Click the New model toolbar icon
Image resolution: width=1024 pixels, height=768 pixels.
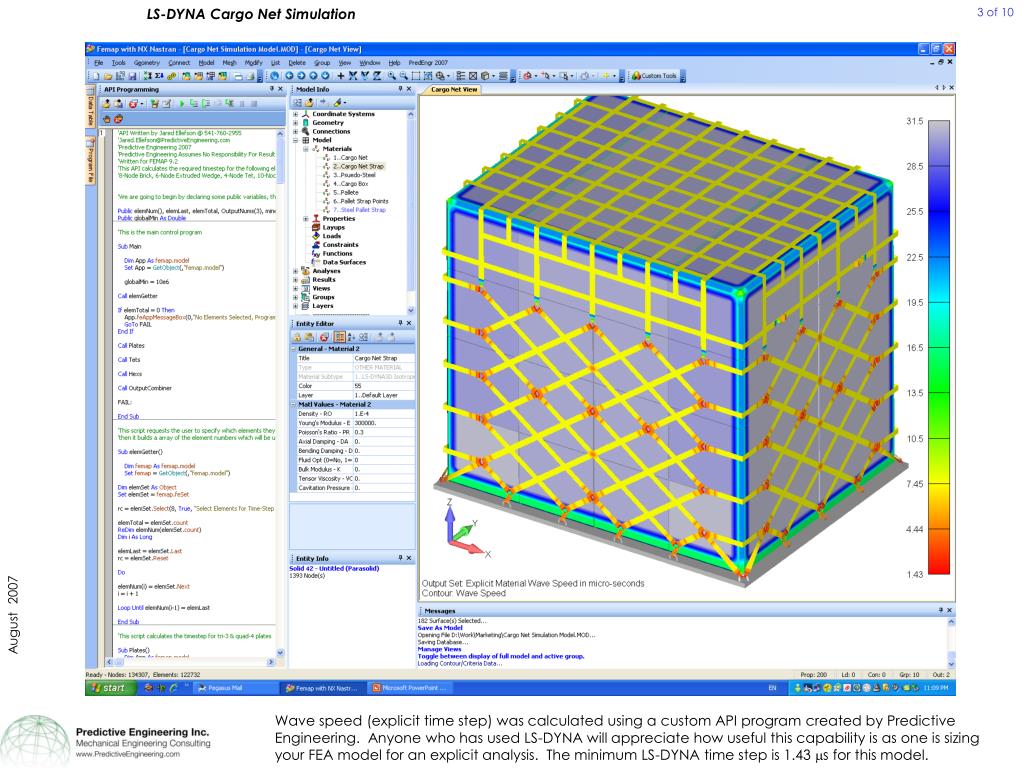96,76
